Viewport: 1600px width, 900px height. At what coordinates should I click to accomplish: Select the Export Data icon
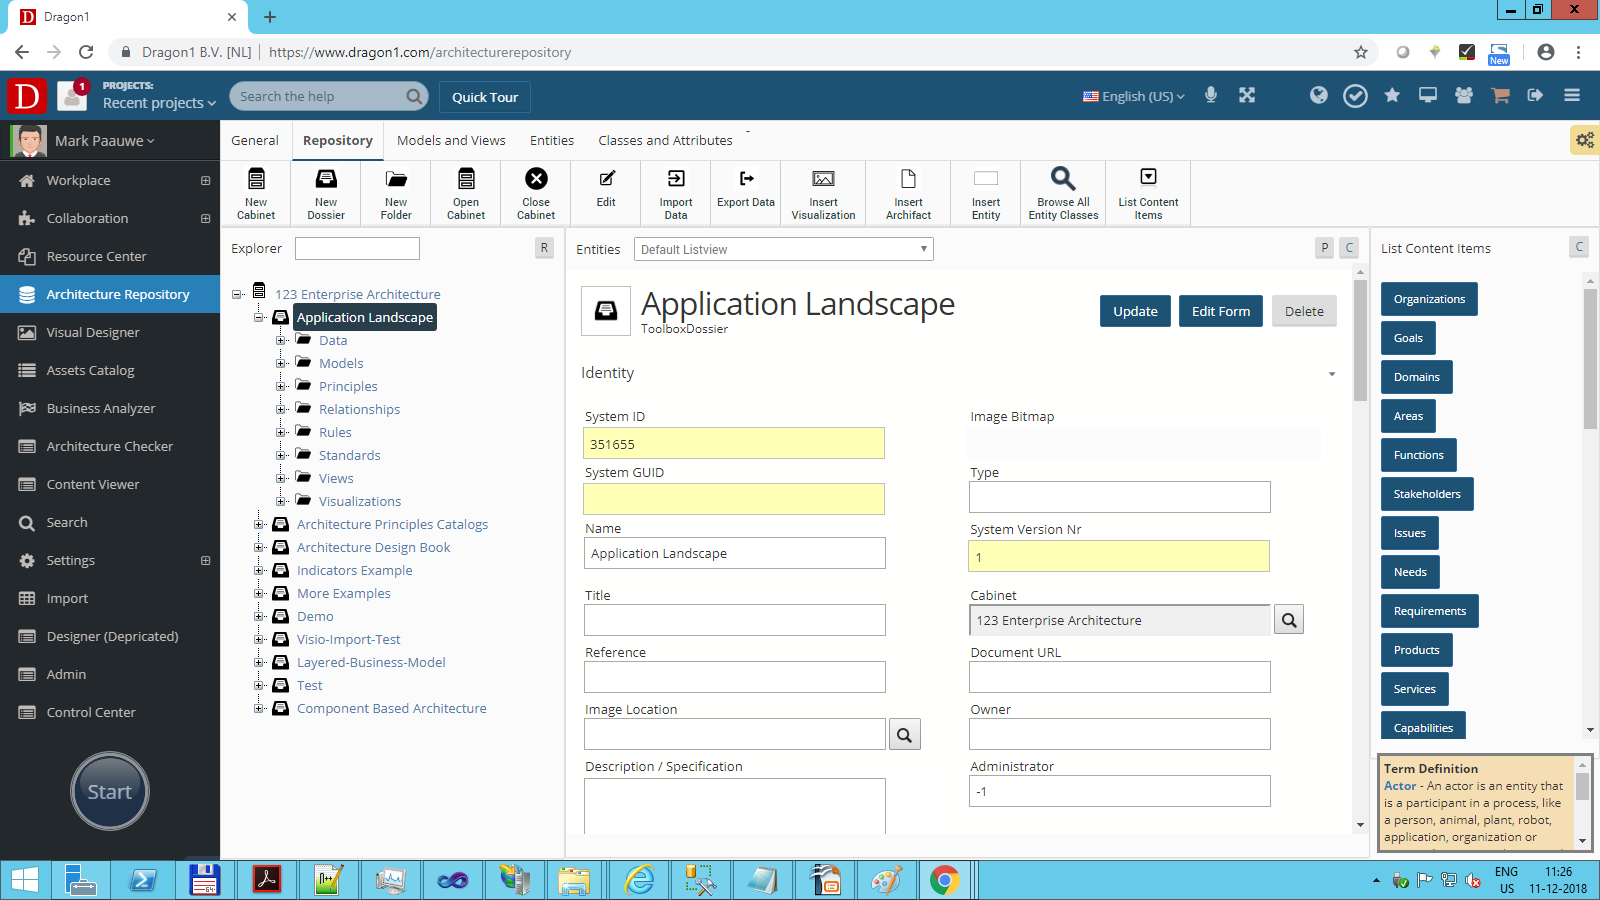click(x=746, y=178)
